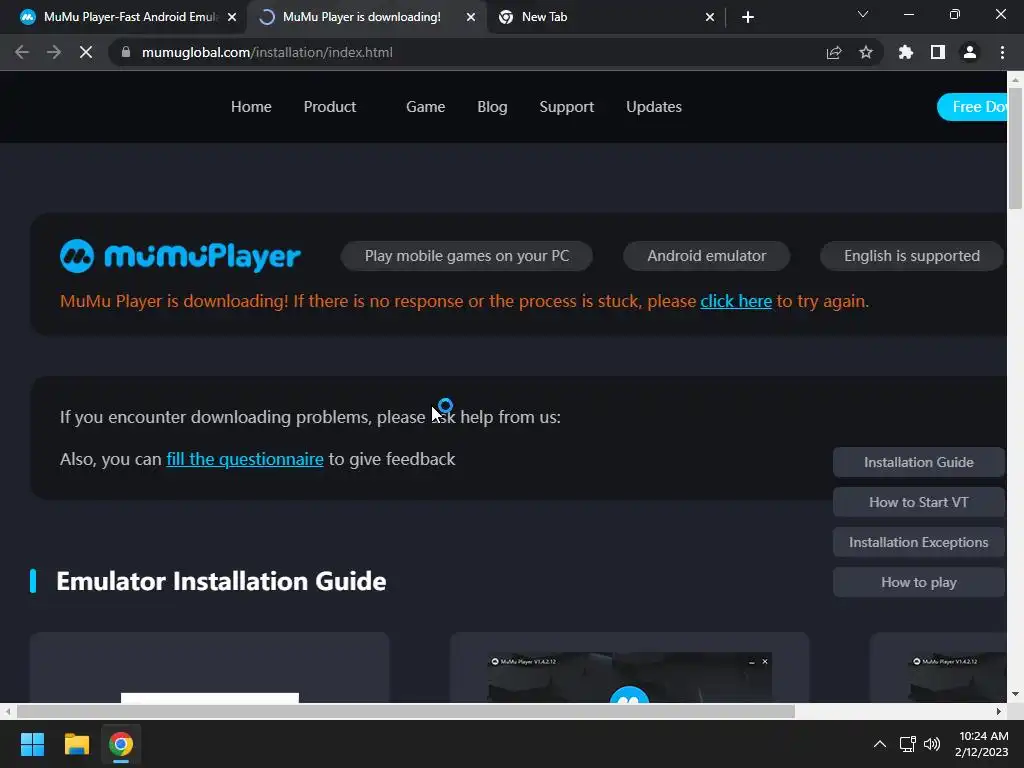
Task: Open Installation Exceptions side button
Action: (918, 542)
